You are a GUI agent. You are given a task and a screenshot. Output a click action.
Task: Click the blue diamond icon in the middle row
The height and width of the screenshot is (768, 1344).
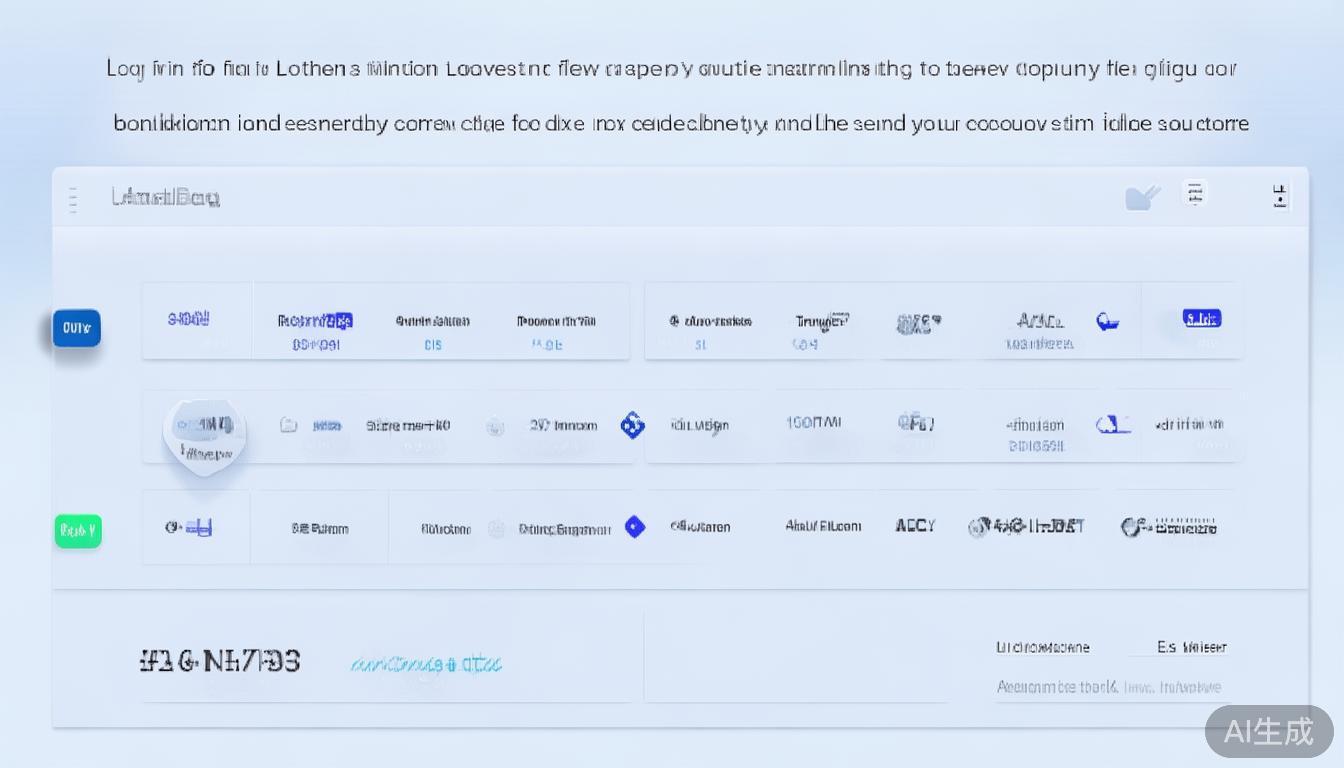(x=632, y=425)
